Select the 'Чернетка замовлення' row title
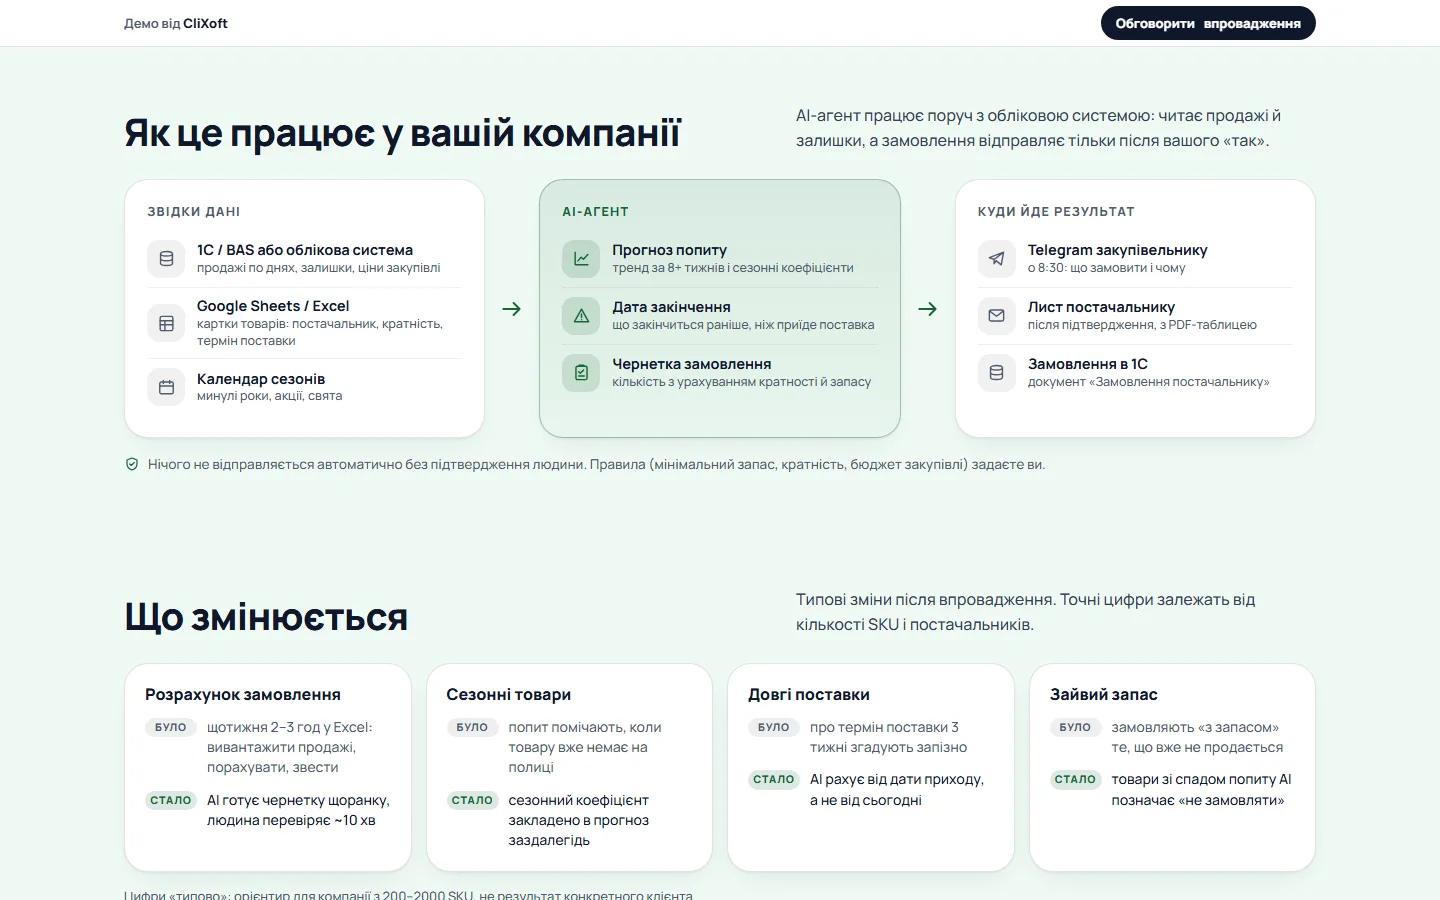The width and height of the screenshot is (1440, 900). click(x=692, y=364)
